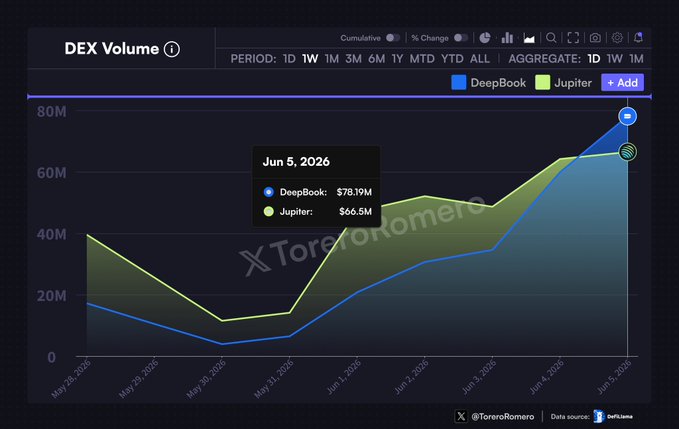Click the May 30, 2026 axis label
Viewport: 679px width, 429px height.
coord(207,379)
